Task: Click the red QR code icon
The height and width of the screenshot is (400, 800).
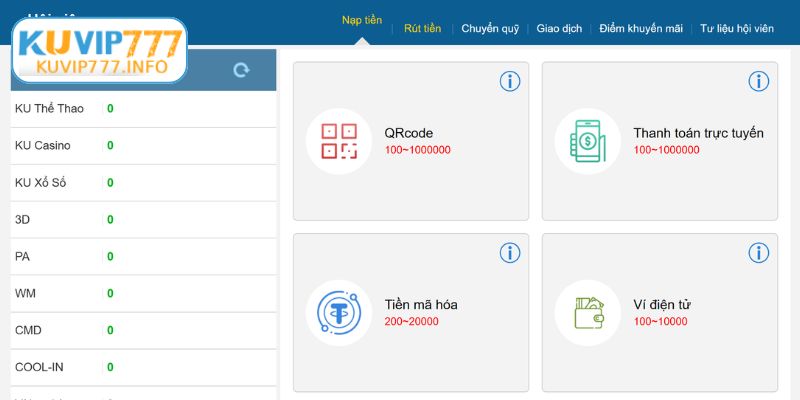Action: point(339,141)
